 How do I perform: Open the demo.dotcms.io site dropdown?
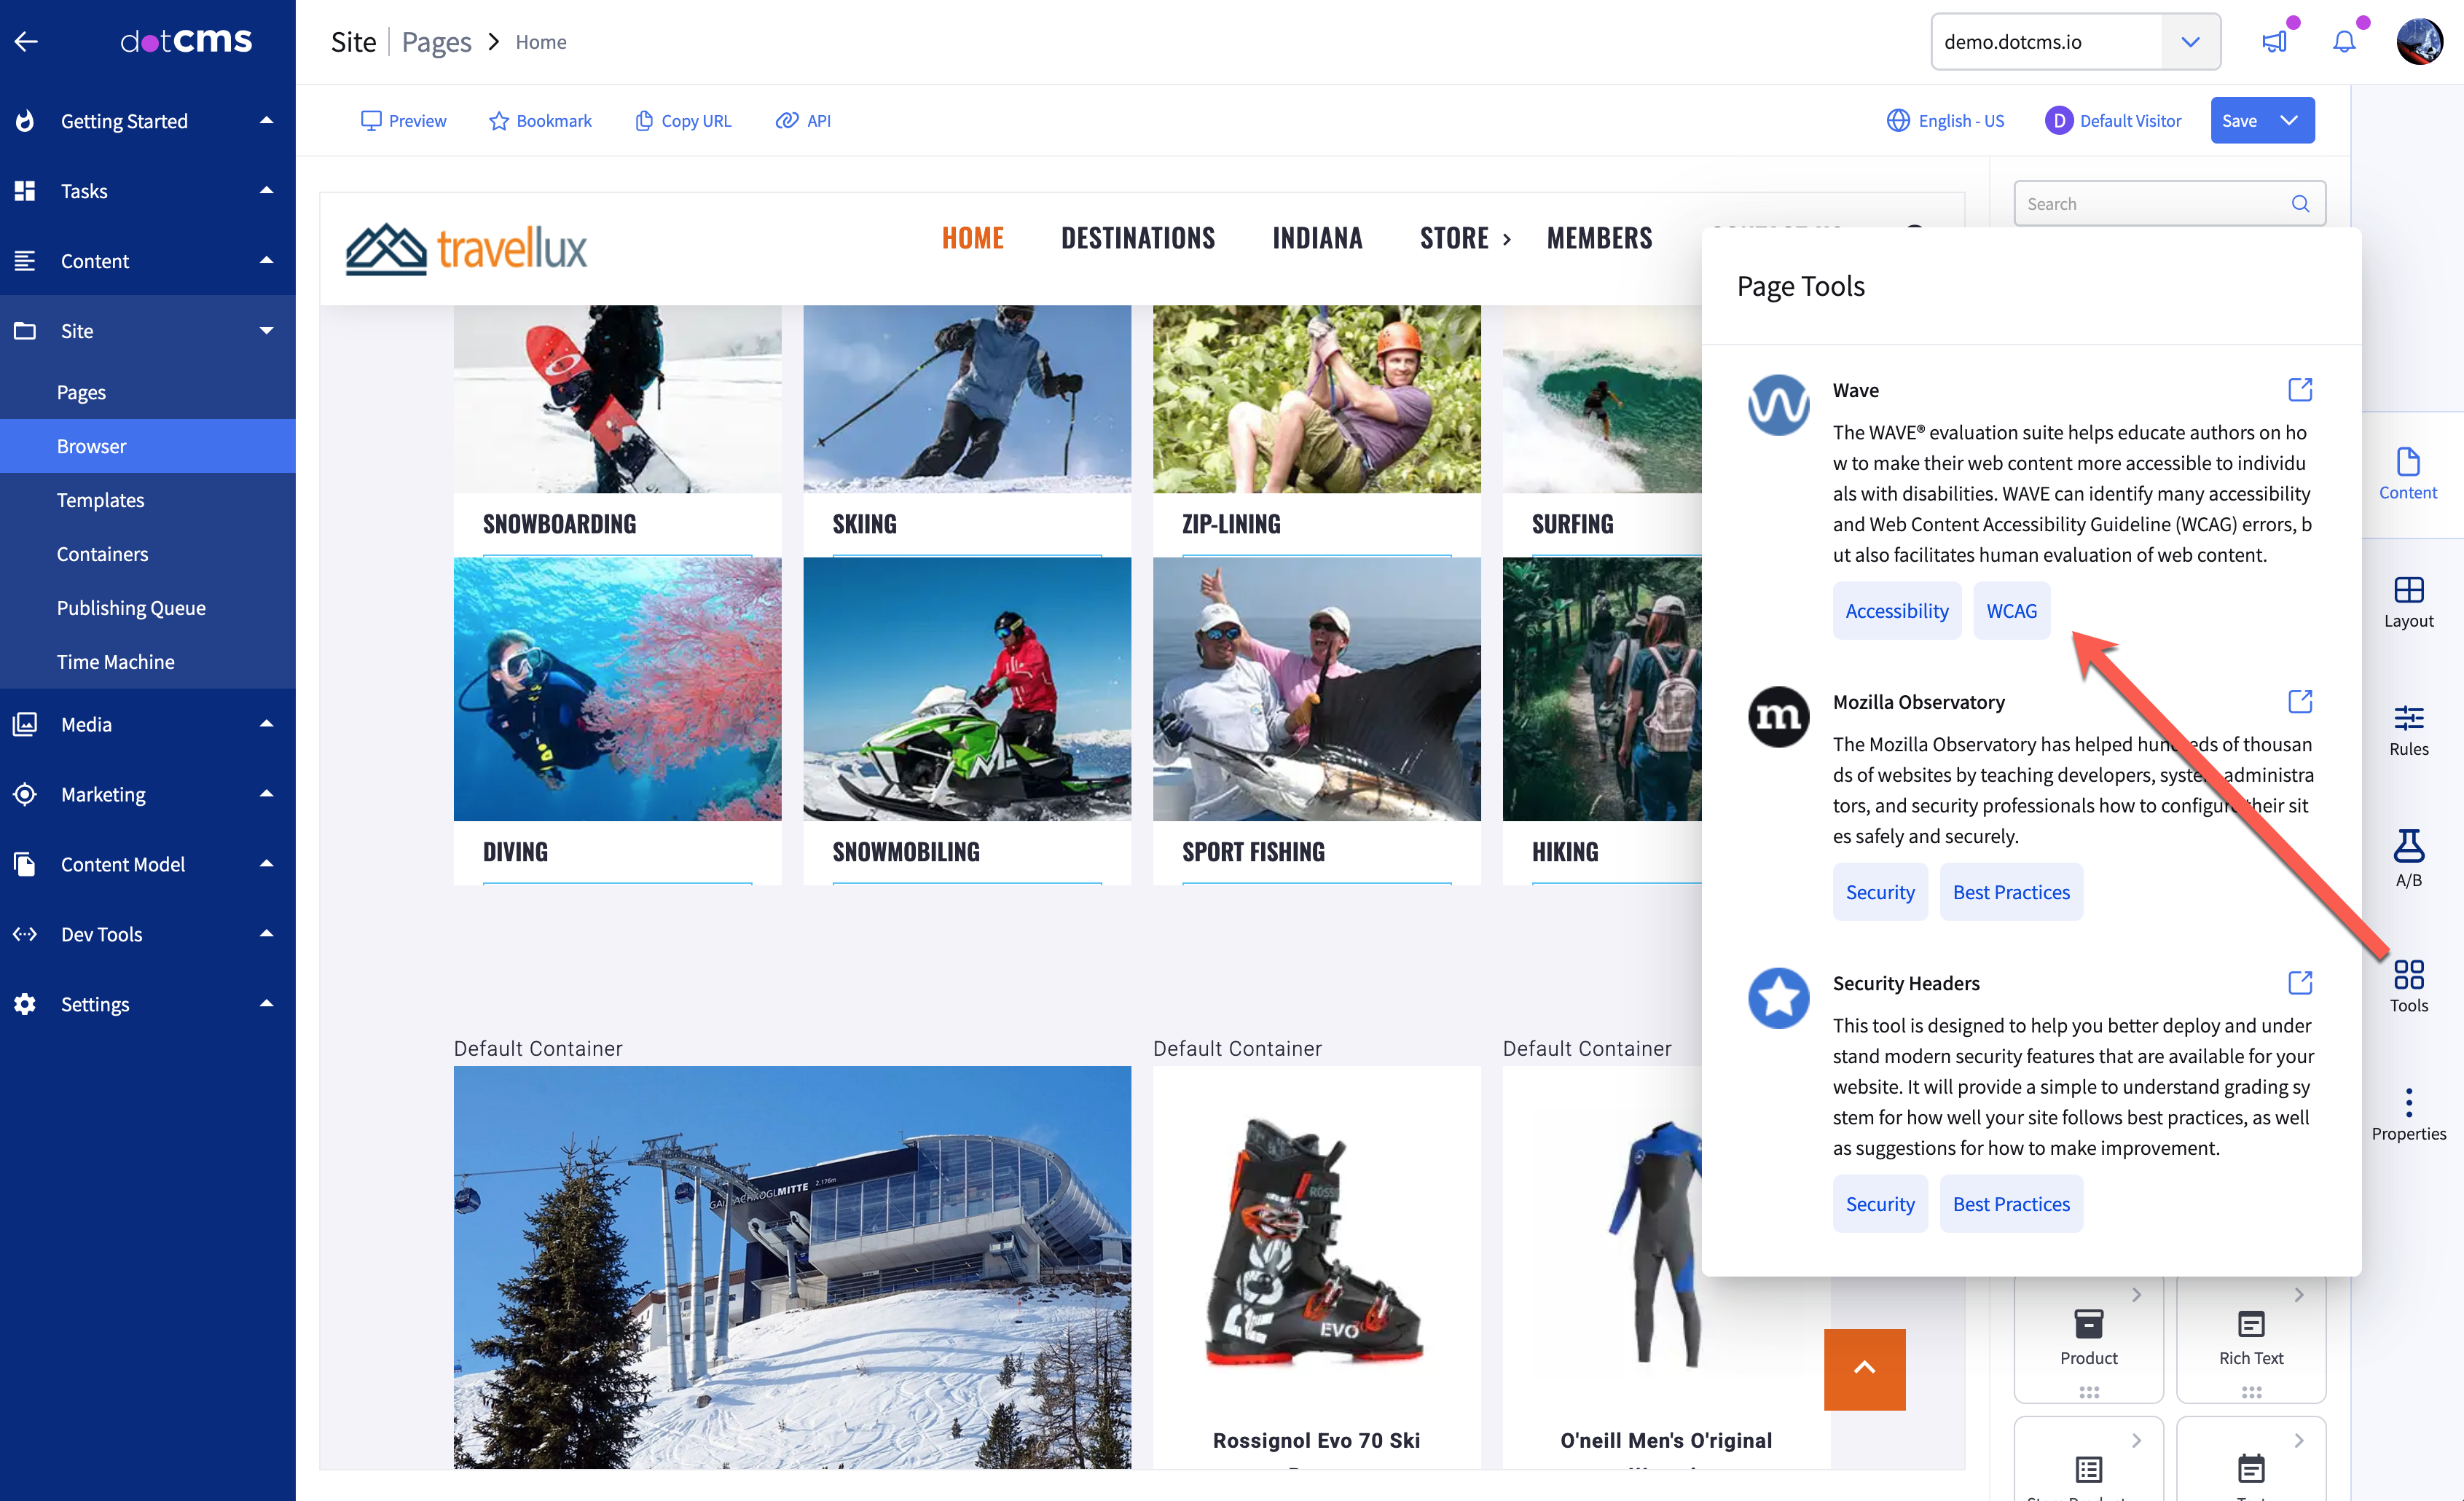click(x=2190, y=42)
